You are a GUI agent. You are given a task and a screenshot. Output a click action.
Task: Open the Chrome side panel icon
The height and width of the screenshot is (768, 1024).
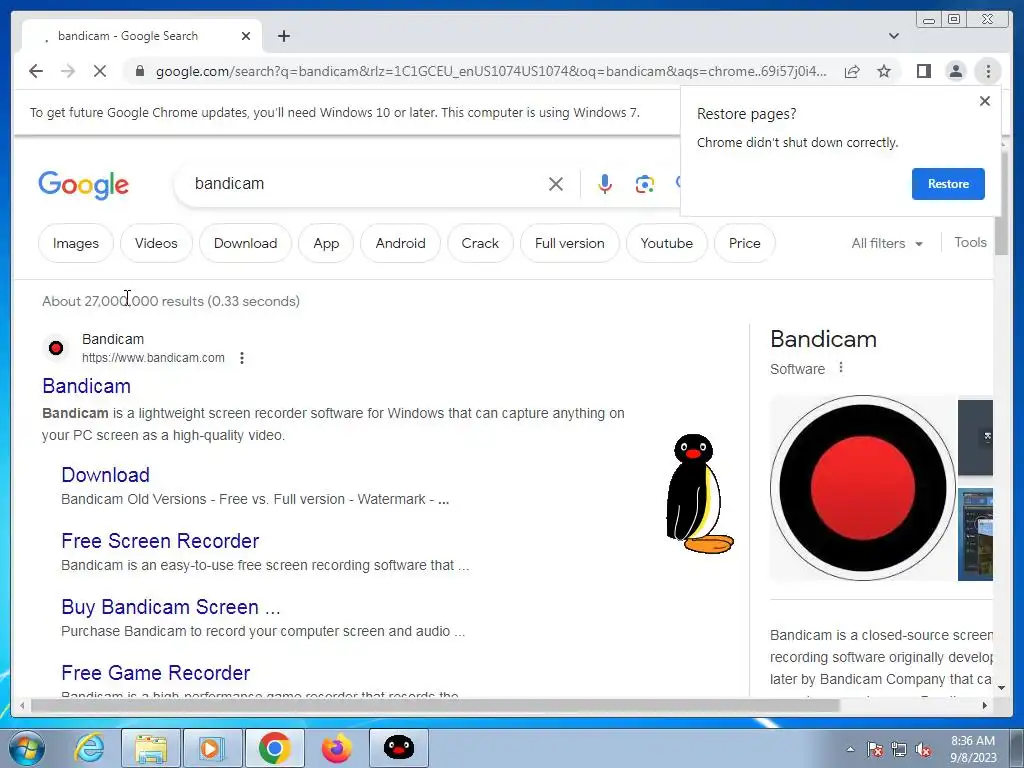coord(923,71)
